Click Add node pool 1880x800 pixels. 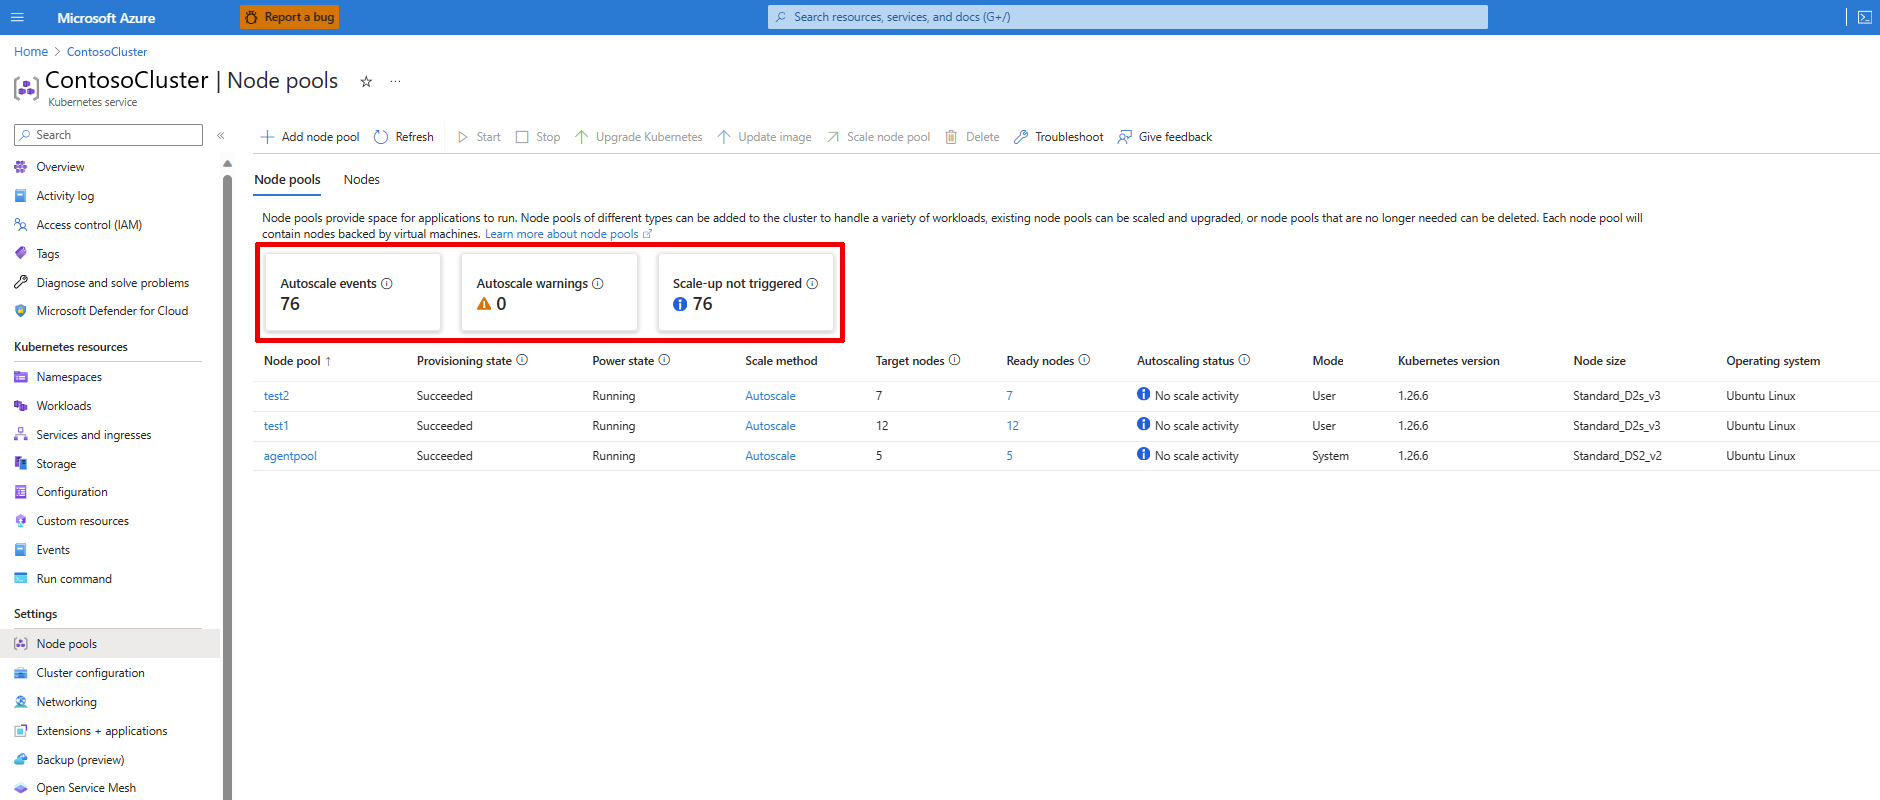pyautogui.click(x=310, y=137)
